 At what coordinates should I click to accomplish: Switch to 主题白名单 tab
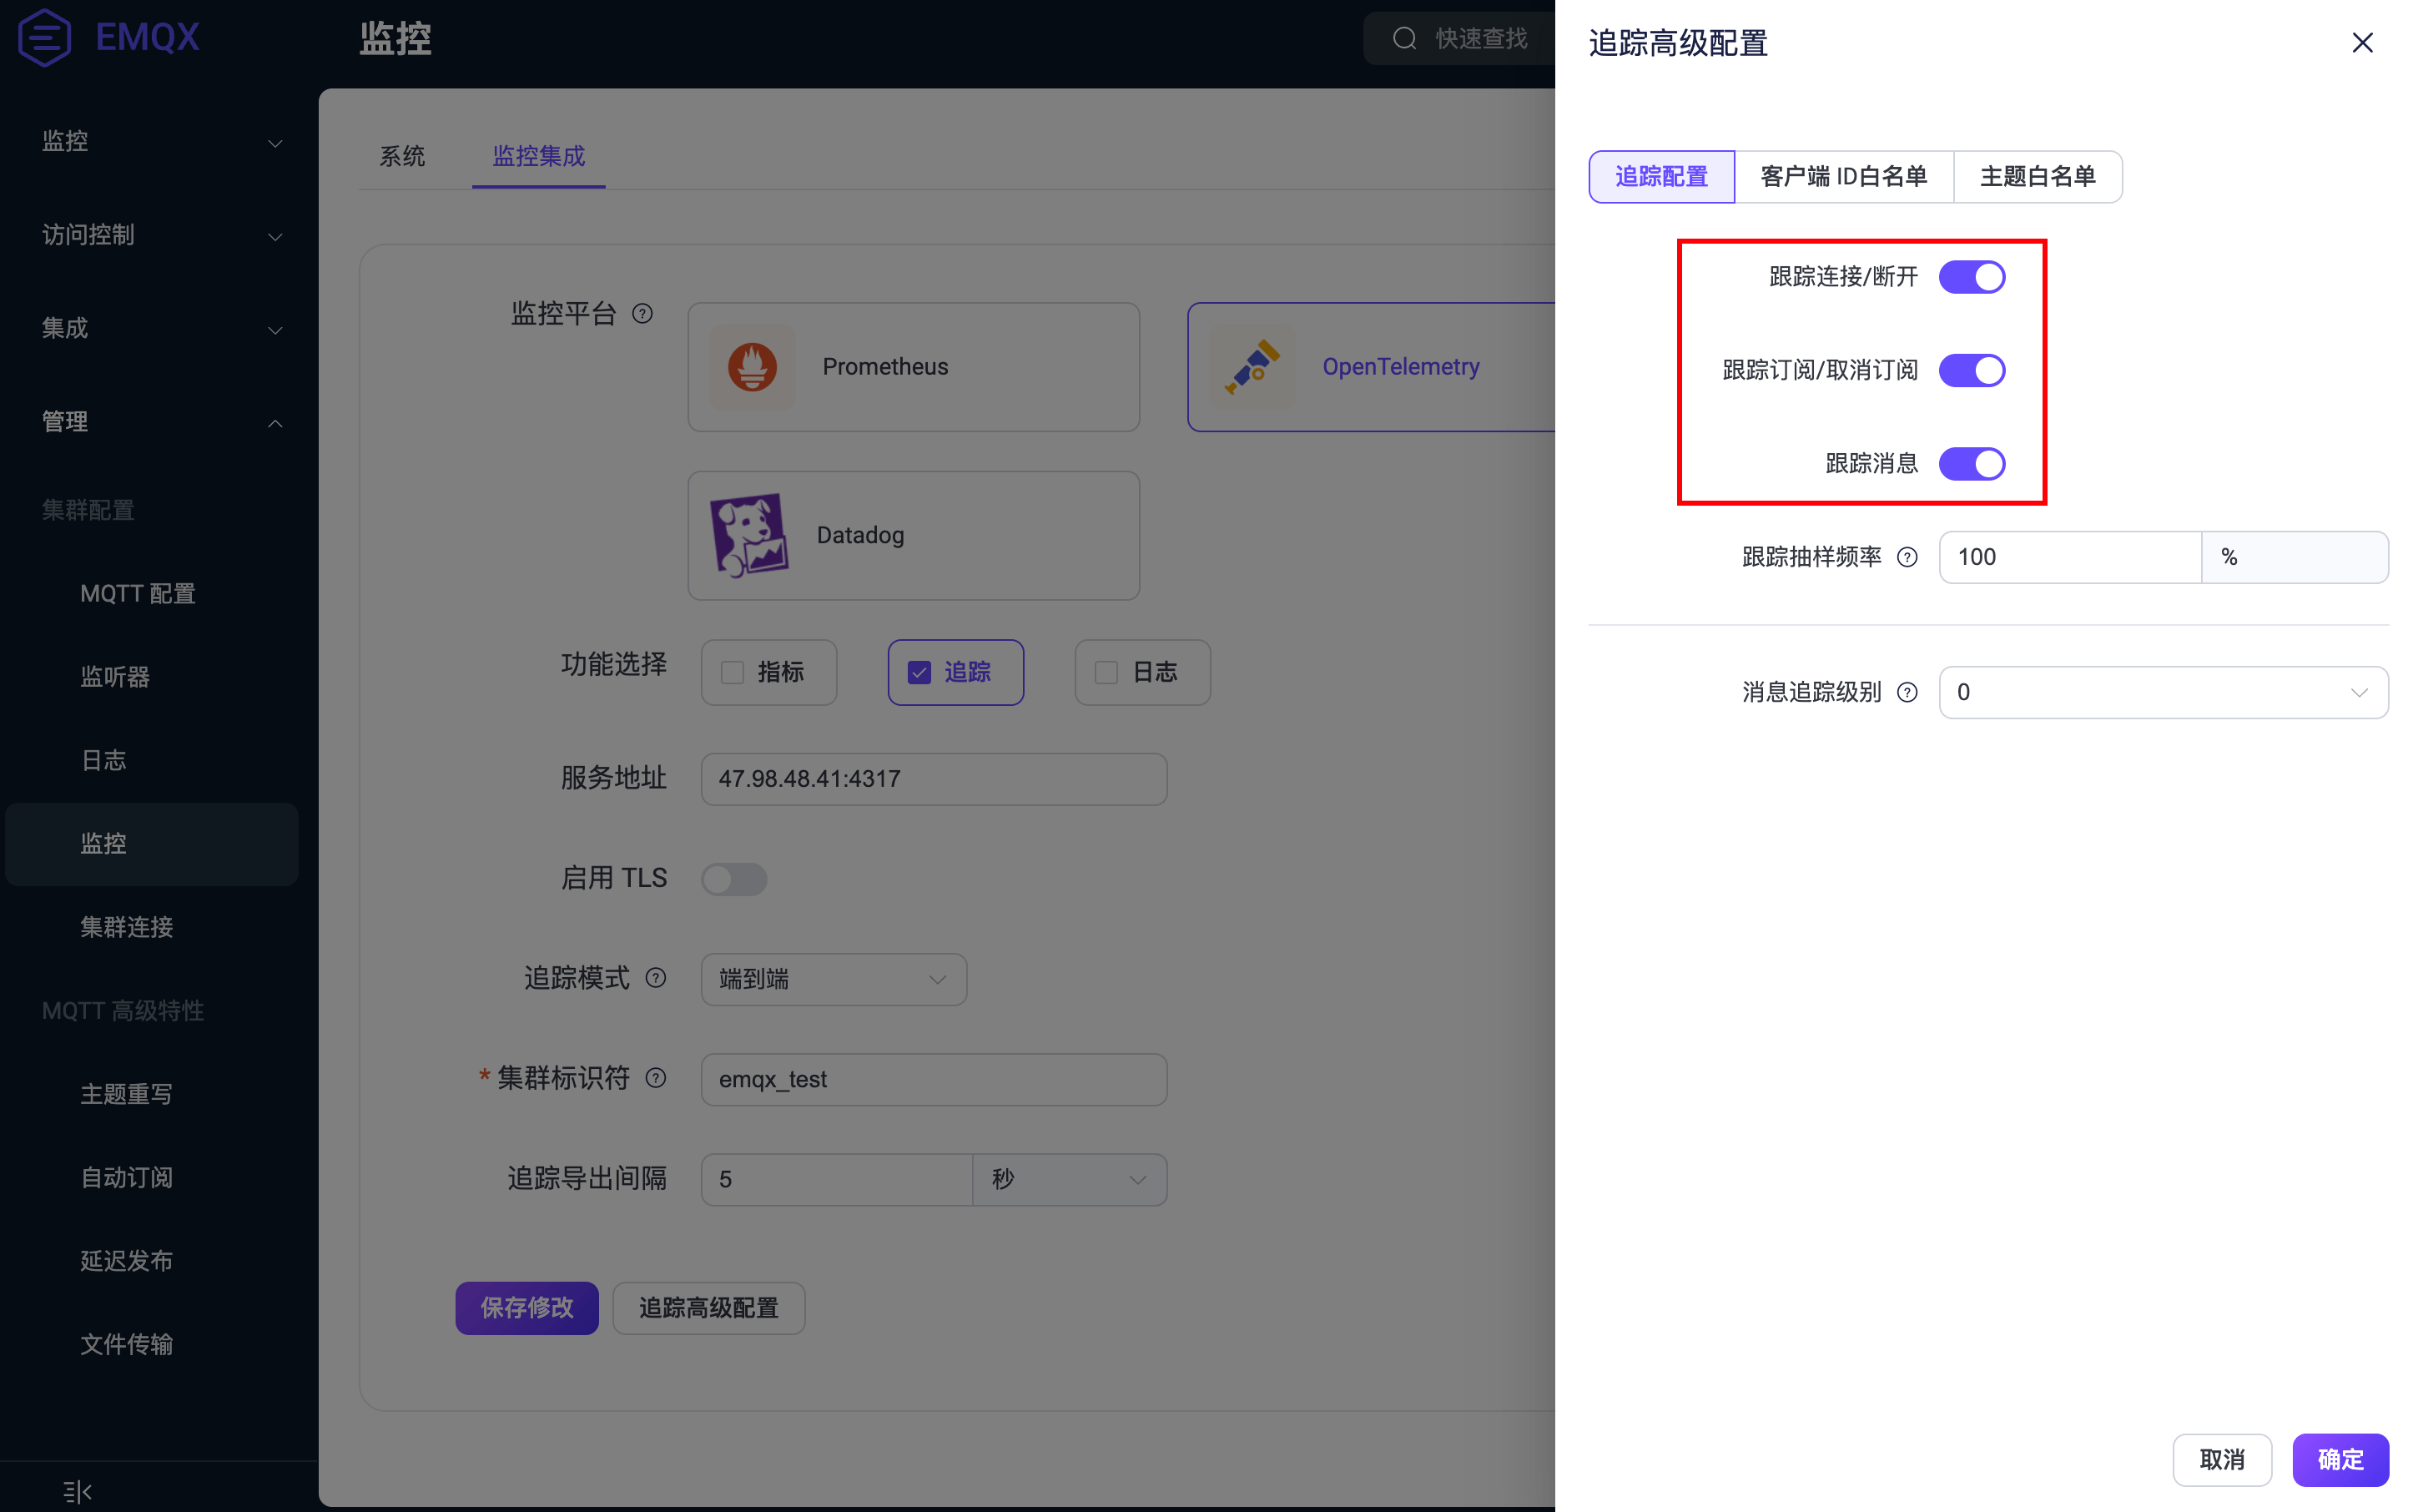2037,177
